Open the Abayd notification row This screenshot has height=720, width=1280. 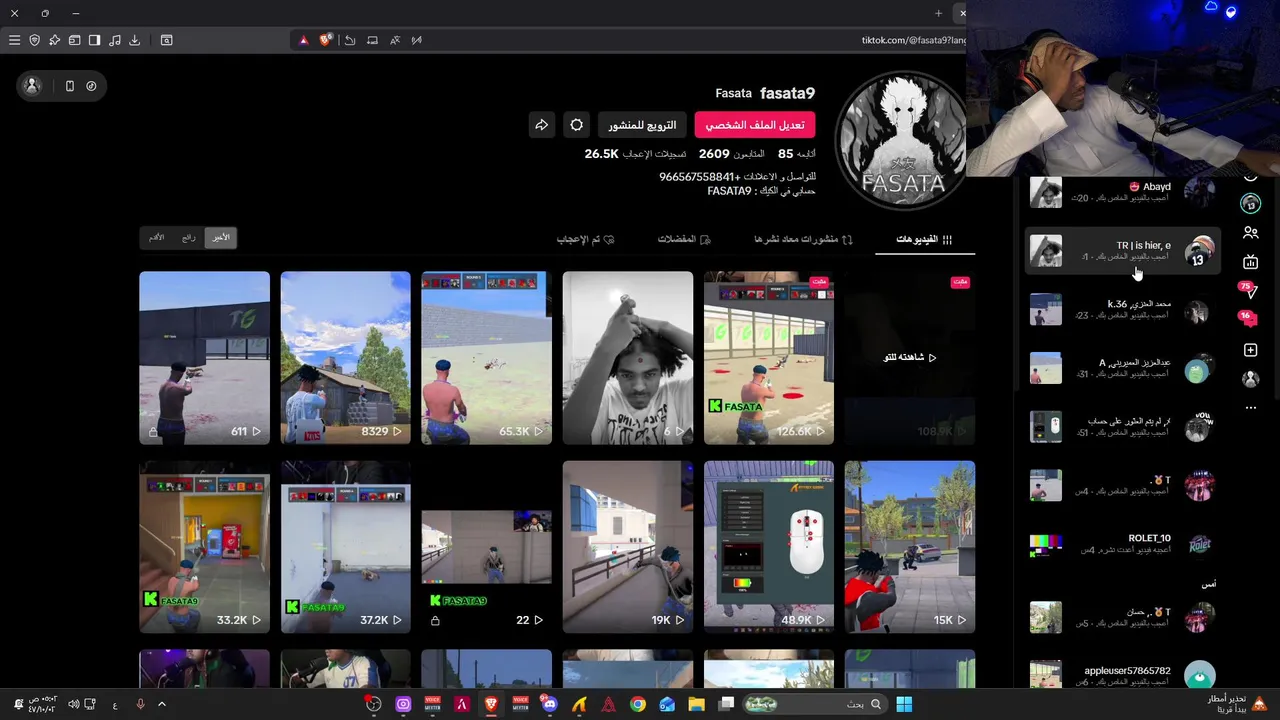1122,192
